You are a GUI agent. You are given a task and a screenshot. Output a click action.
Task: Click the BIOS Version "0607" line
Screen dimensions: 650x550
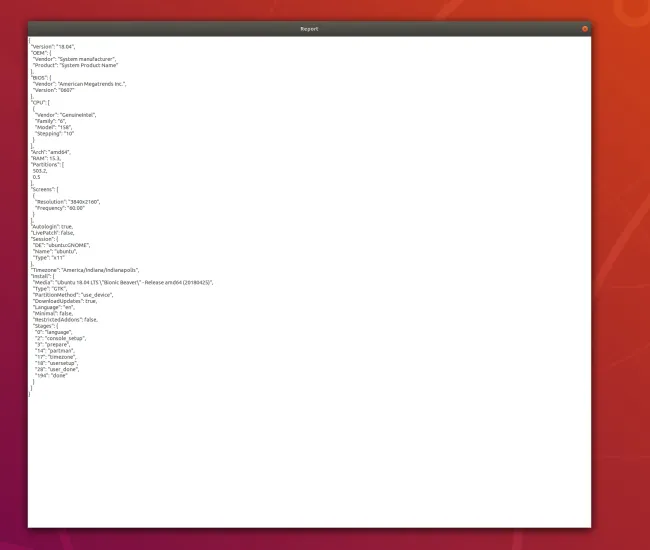pos(53,90)
